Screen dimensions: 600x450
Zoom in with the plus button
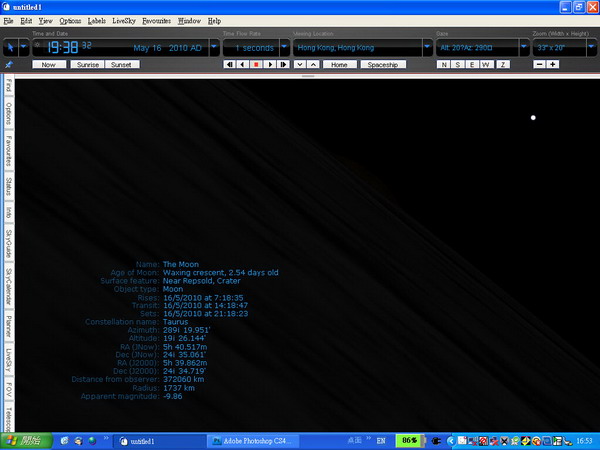[553, 64]
